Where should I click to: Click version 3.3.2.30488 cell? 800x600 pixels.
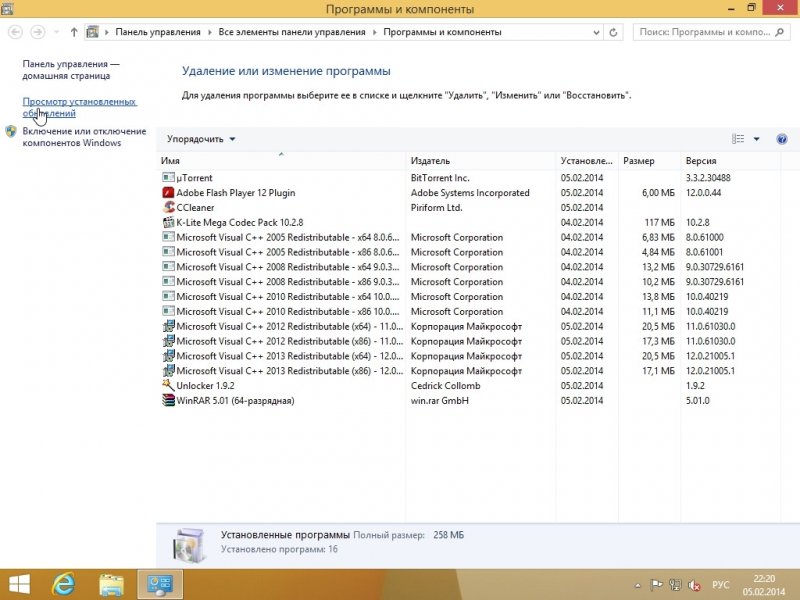coord(708,178)
